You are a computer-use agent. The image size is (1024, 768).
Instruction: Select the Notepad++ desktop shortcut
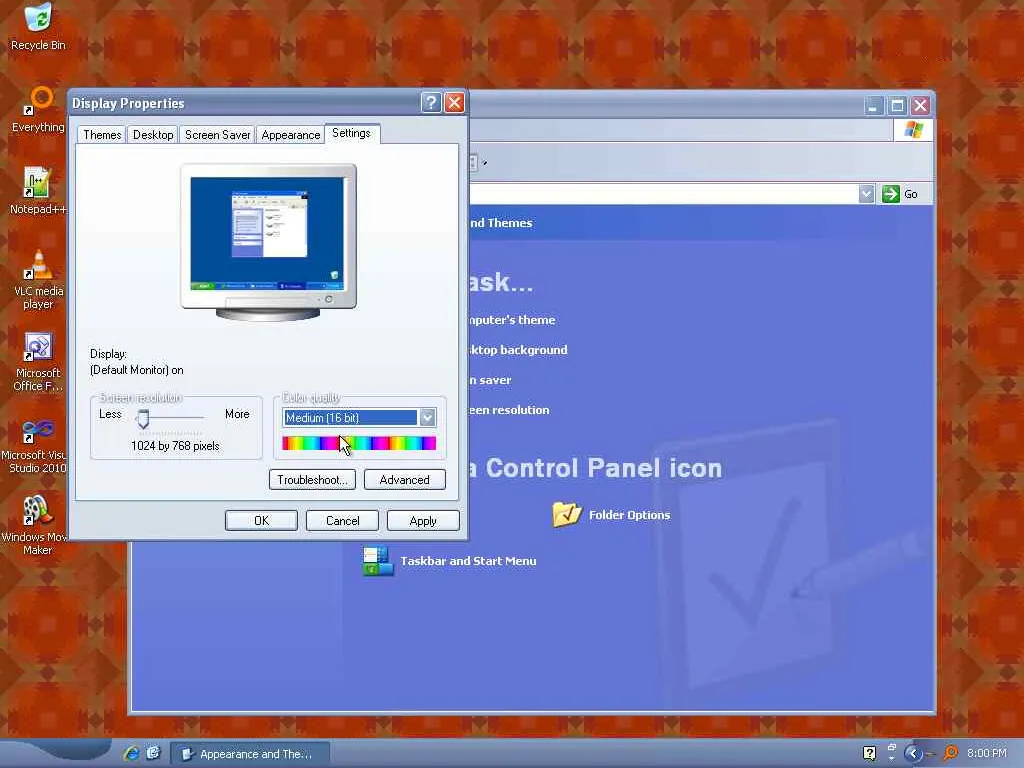click(x=38, y=191)
